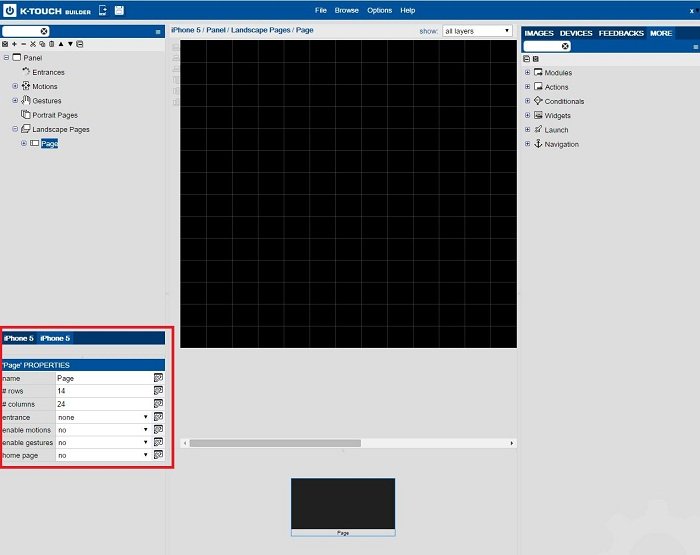The height and width of the screenshot is (555, 700).
Task: Click the save disk icon in the header
Action: [119, 10]
